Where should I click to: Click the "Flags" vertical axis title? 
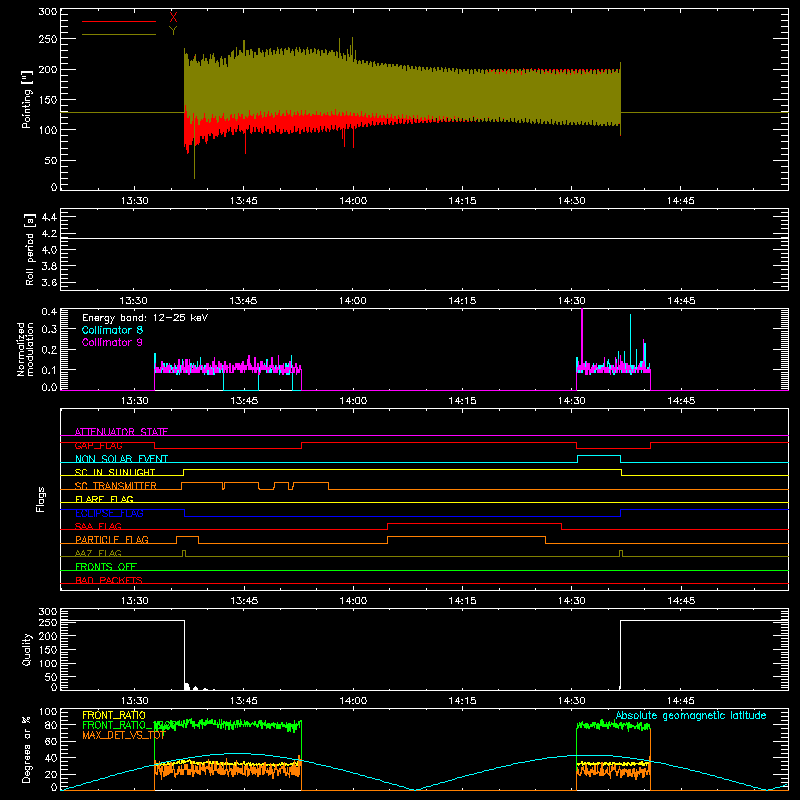click(x=40, y=499)
